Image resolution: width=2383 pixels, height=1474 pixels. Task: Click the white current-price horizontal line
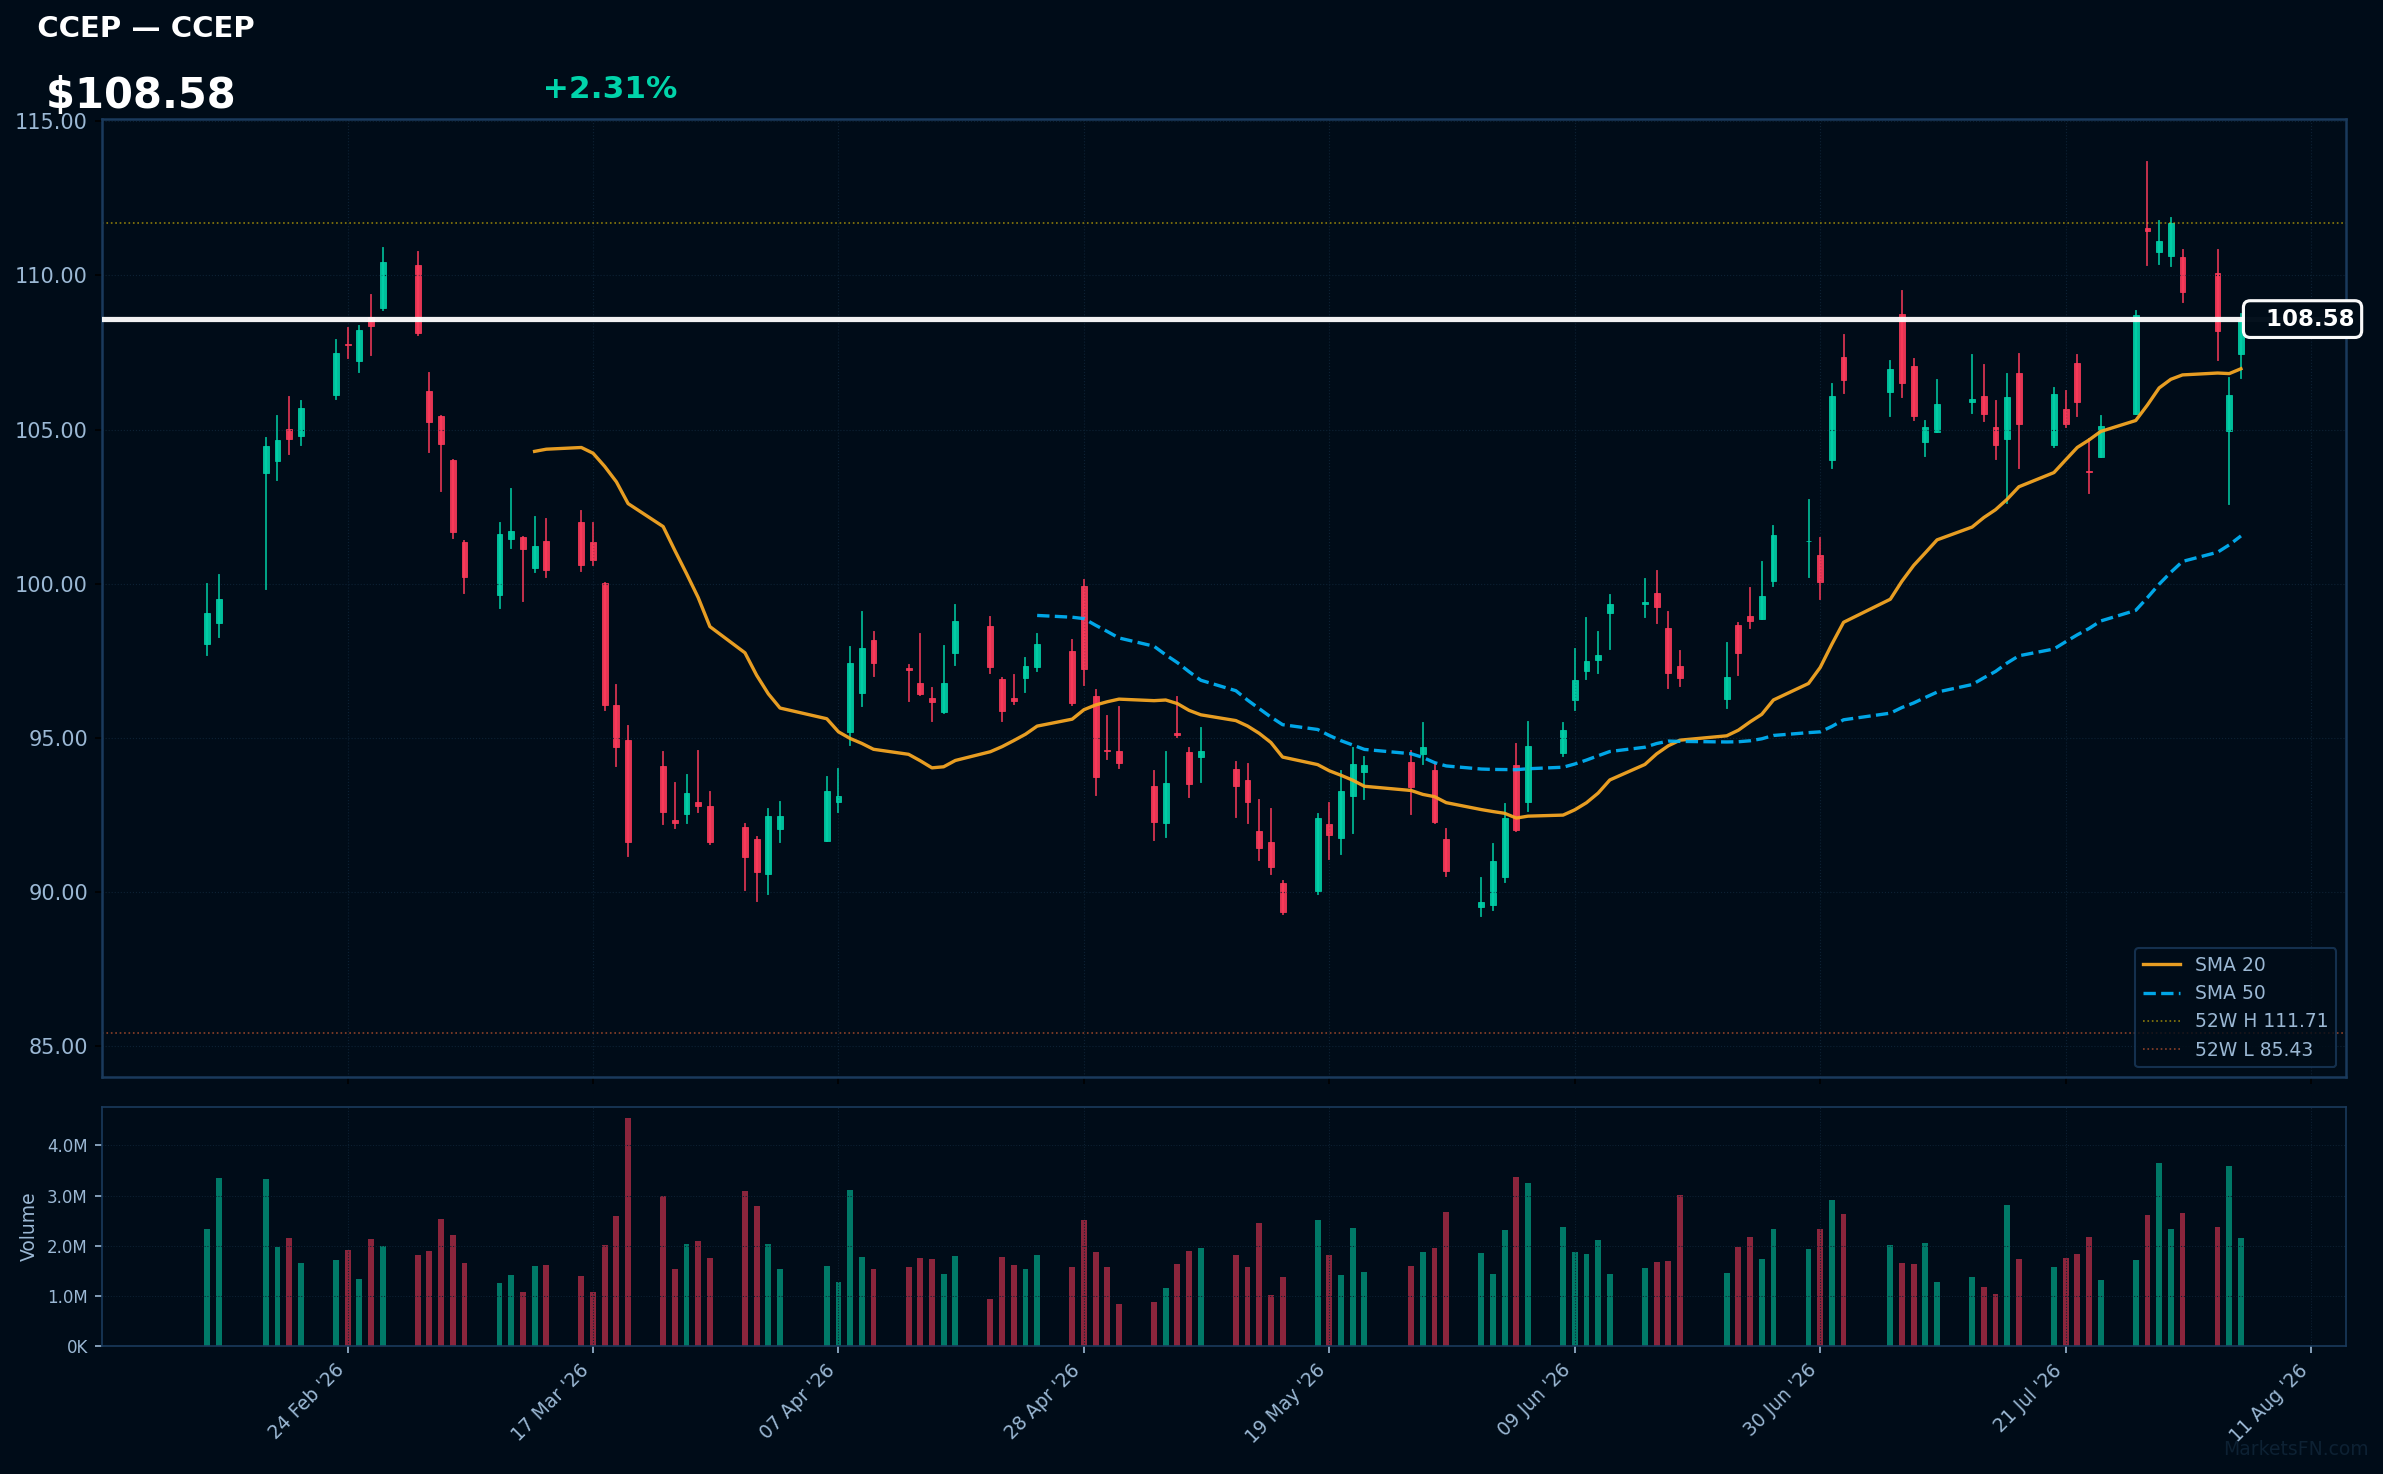1172,319
